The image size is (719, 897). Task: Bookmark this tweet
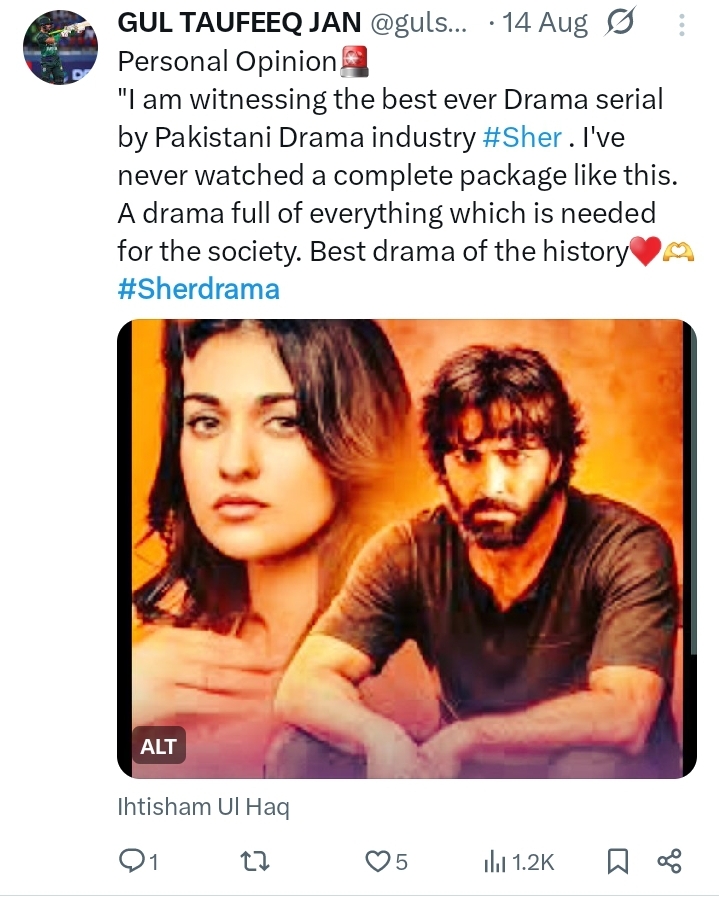(x=618, y=861)
